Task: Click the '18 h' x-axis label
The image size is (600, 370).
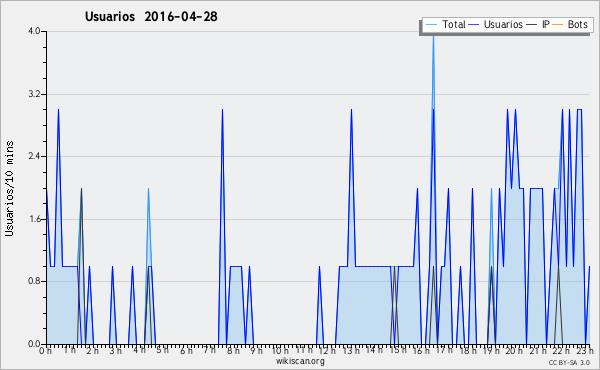Action: (x=468, y=351)
